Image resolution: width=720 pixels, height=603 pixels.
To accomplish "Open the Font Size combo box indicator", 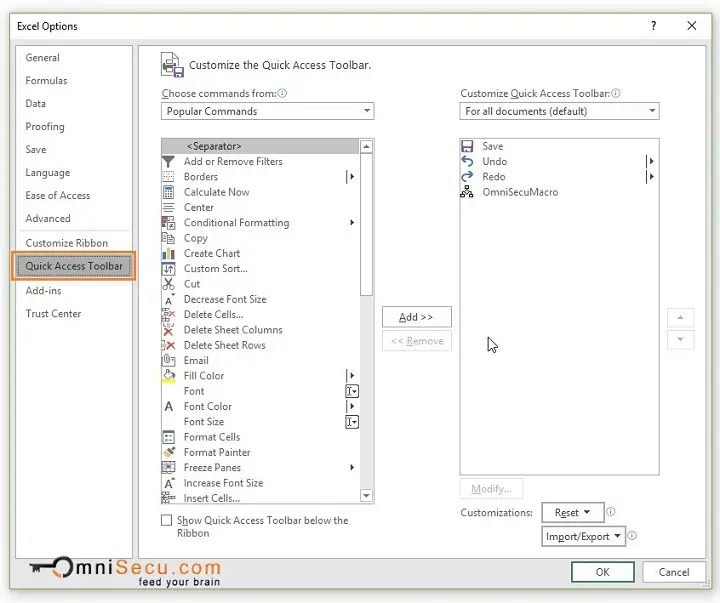I will click(352, 422).
